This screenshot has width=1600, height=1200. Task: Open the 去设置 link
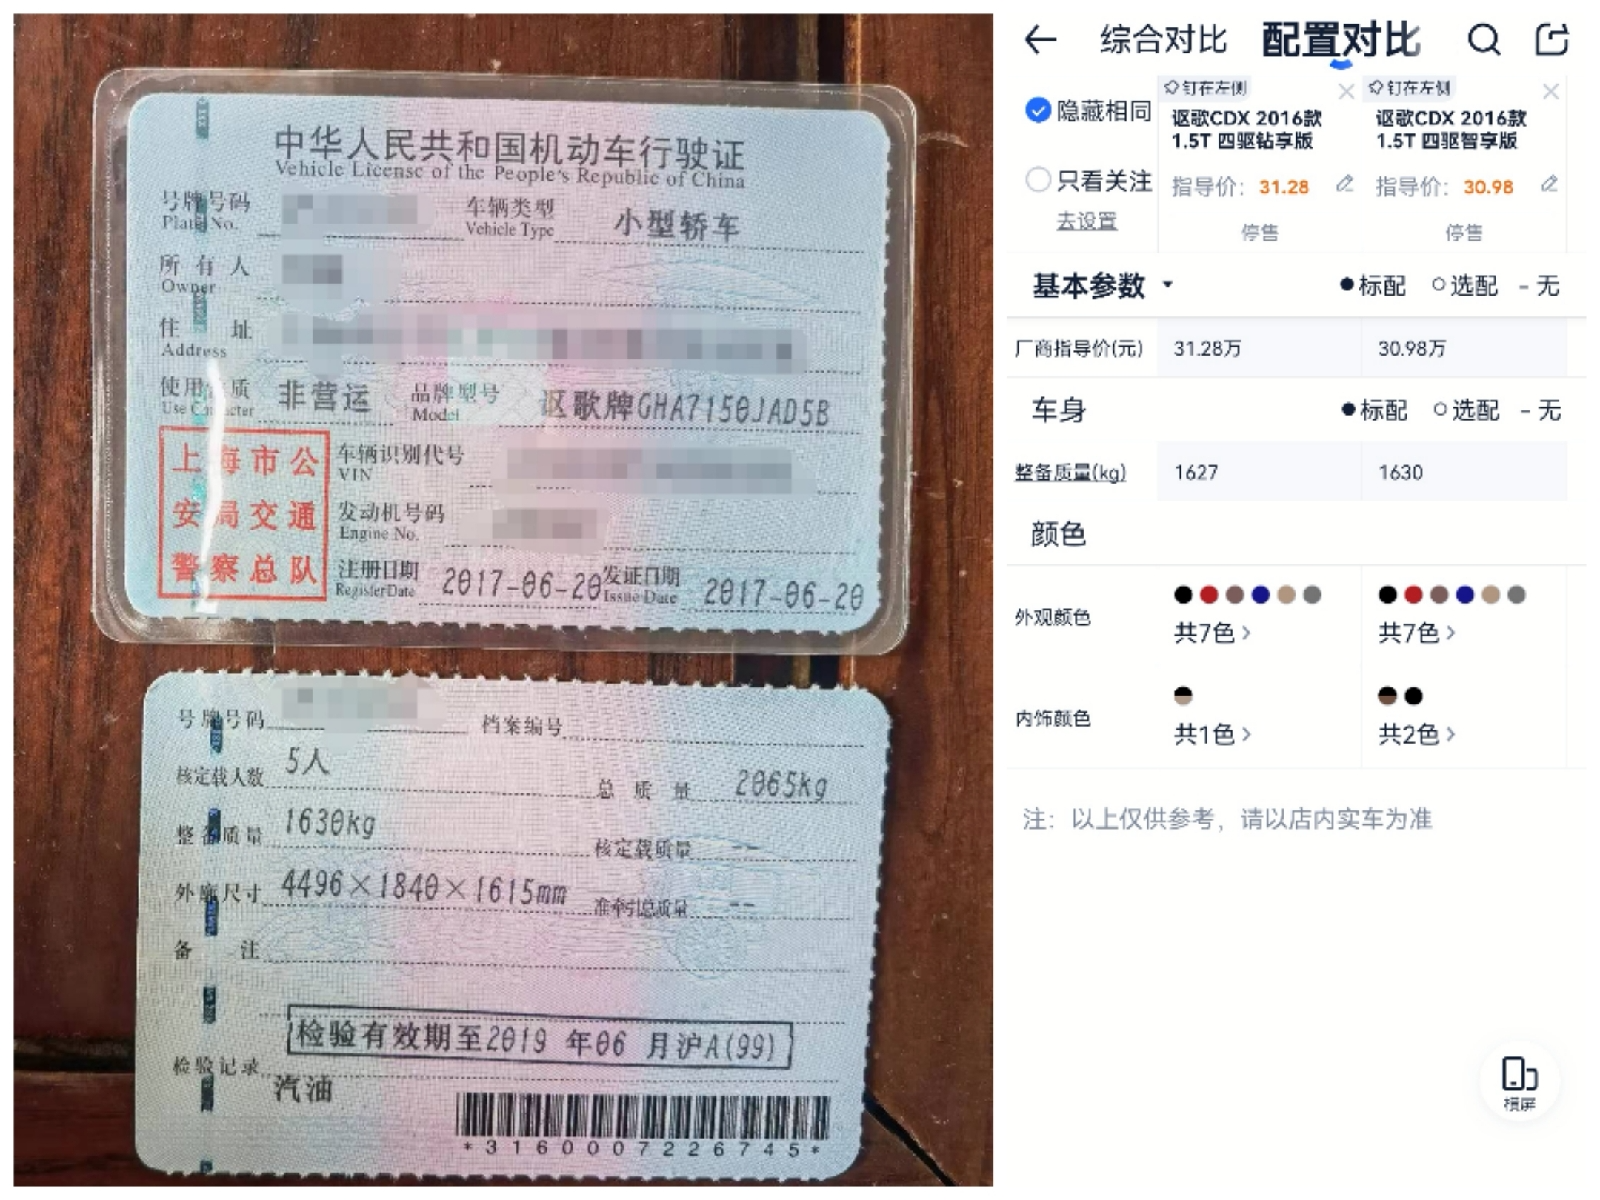pos(1086,221)
